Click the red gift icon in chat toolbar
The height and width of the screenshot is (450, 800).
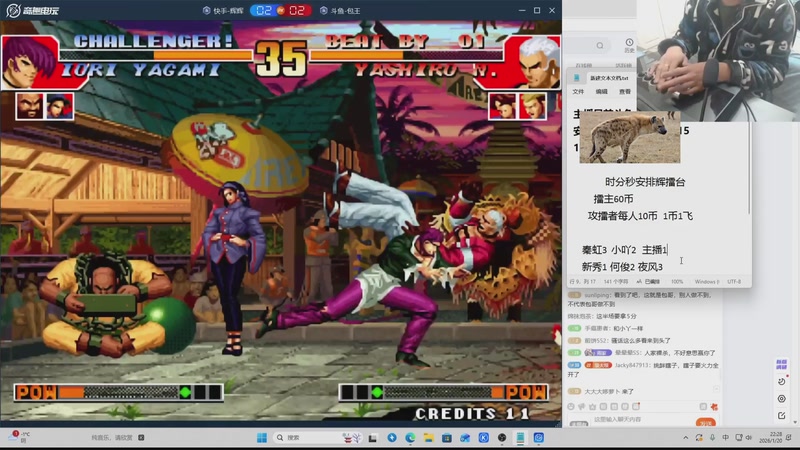pos(714,407)
